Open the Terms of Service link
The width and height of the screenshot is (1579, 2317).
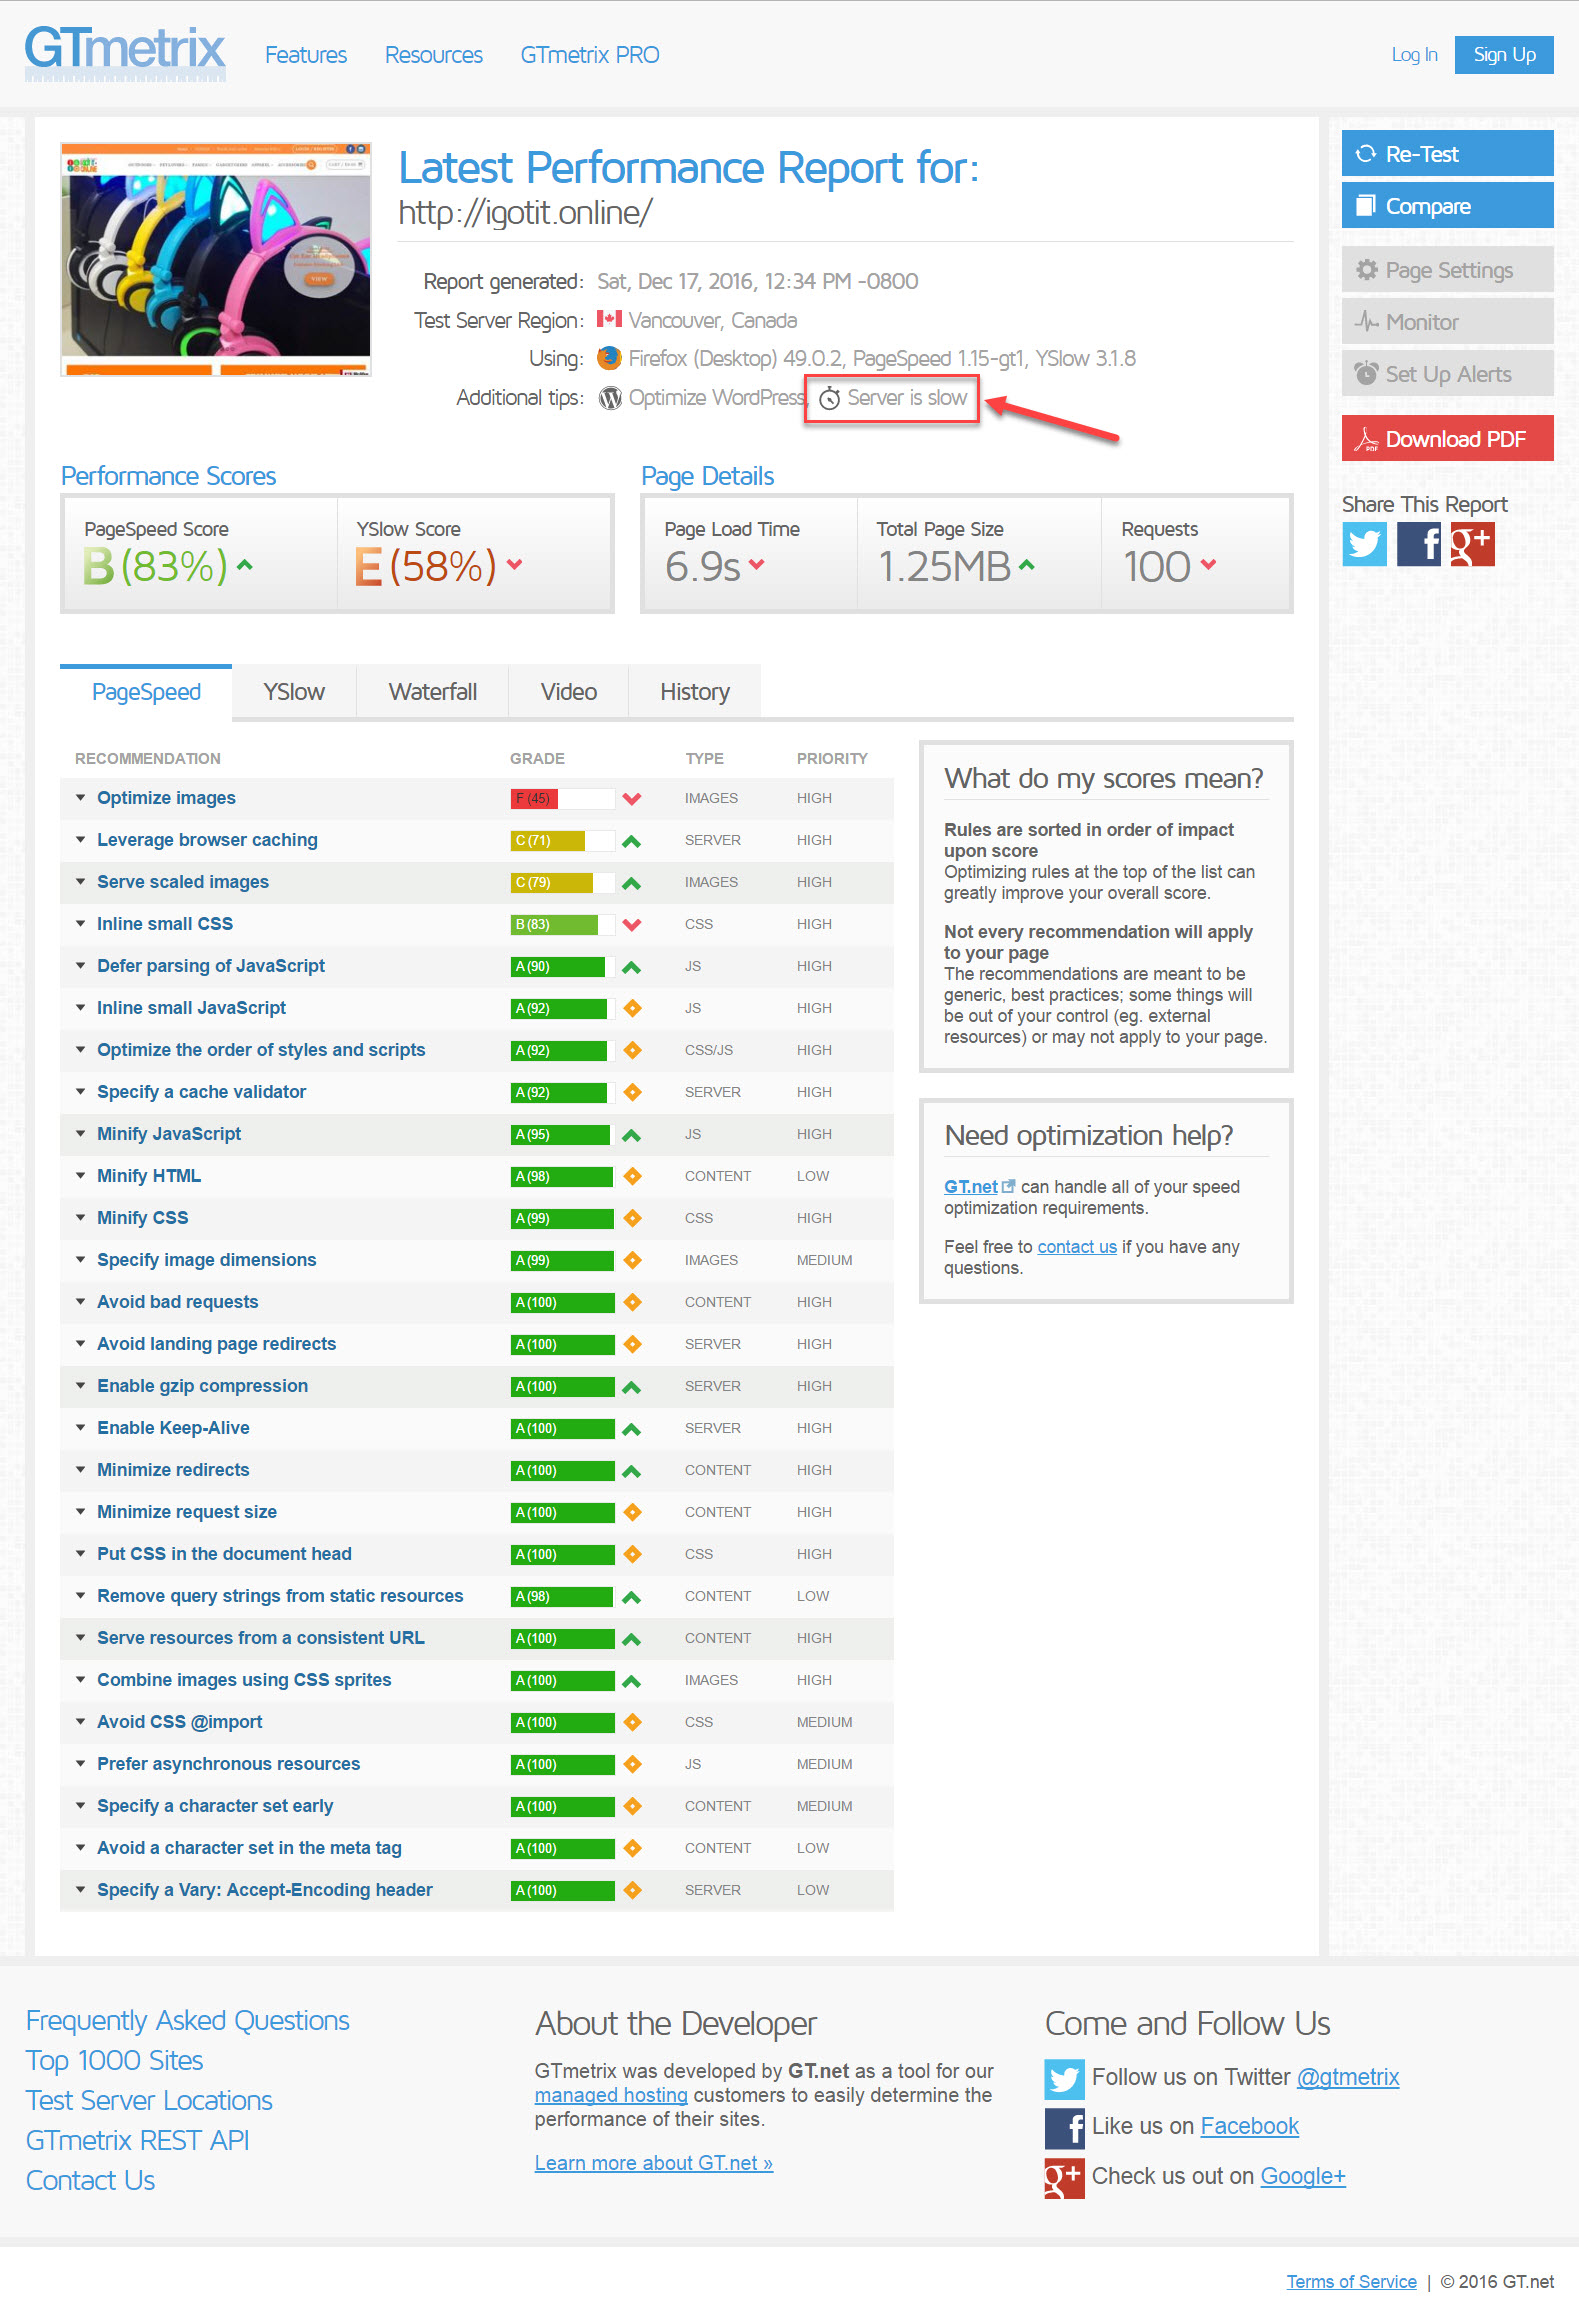pos(1351,2282)
